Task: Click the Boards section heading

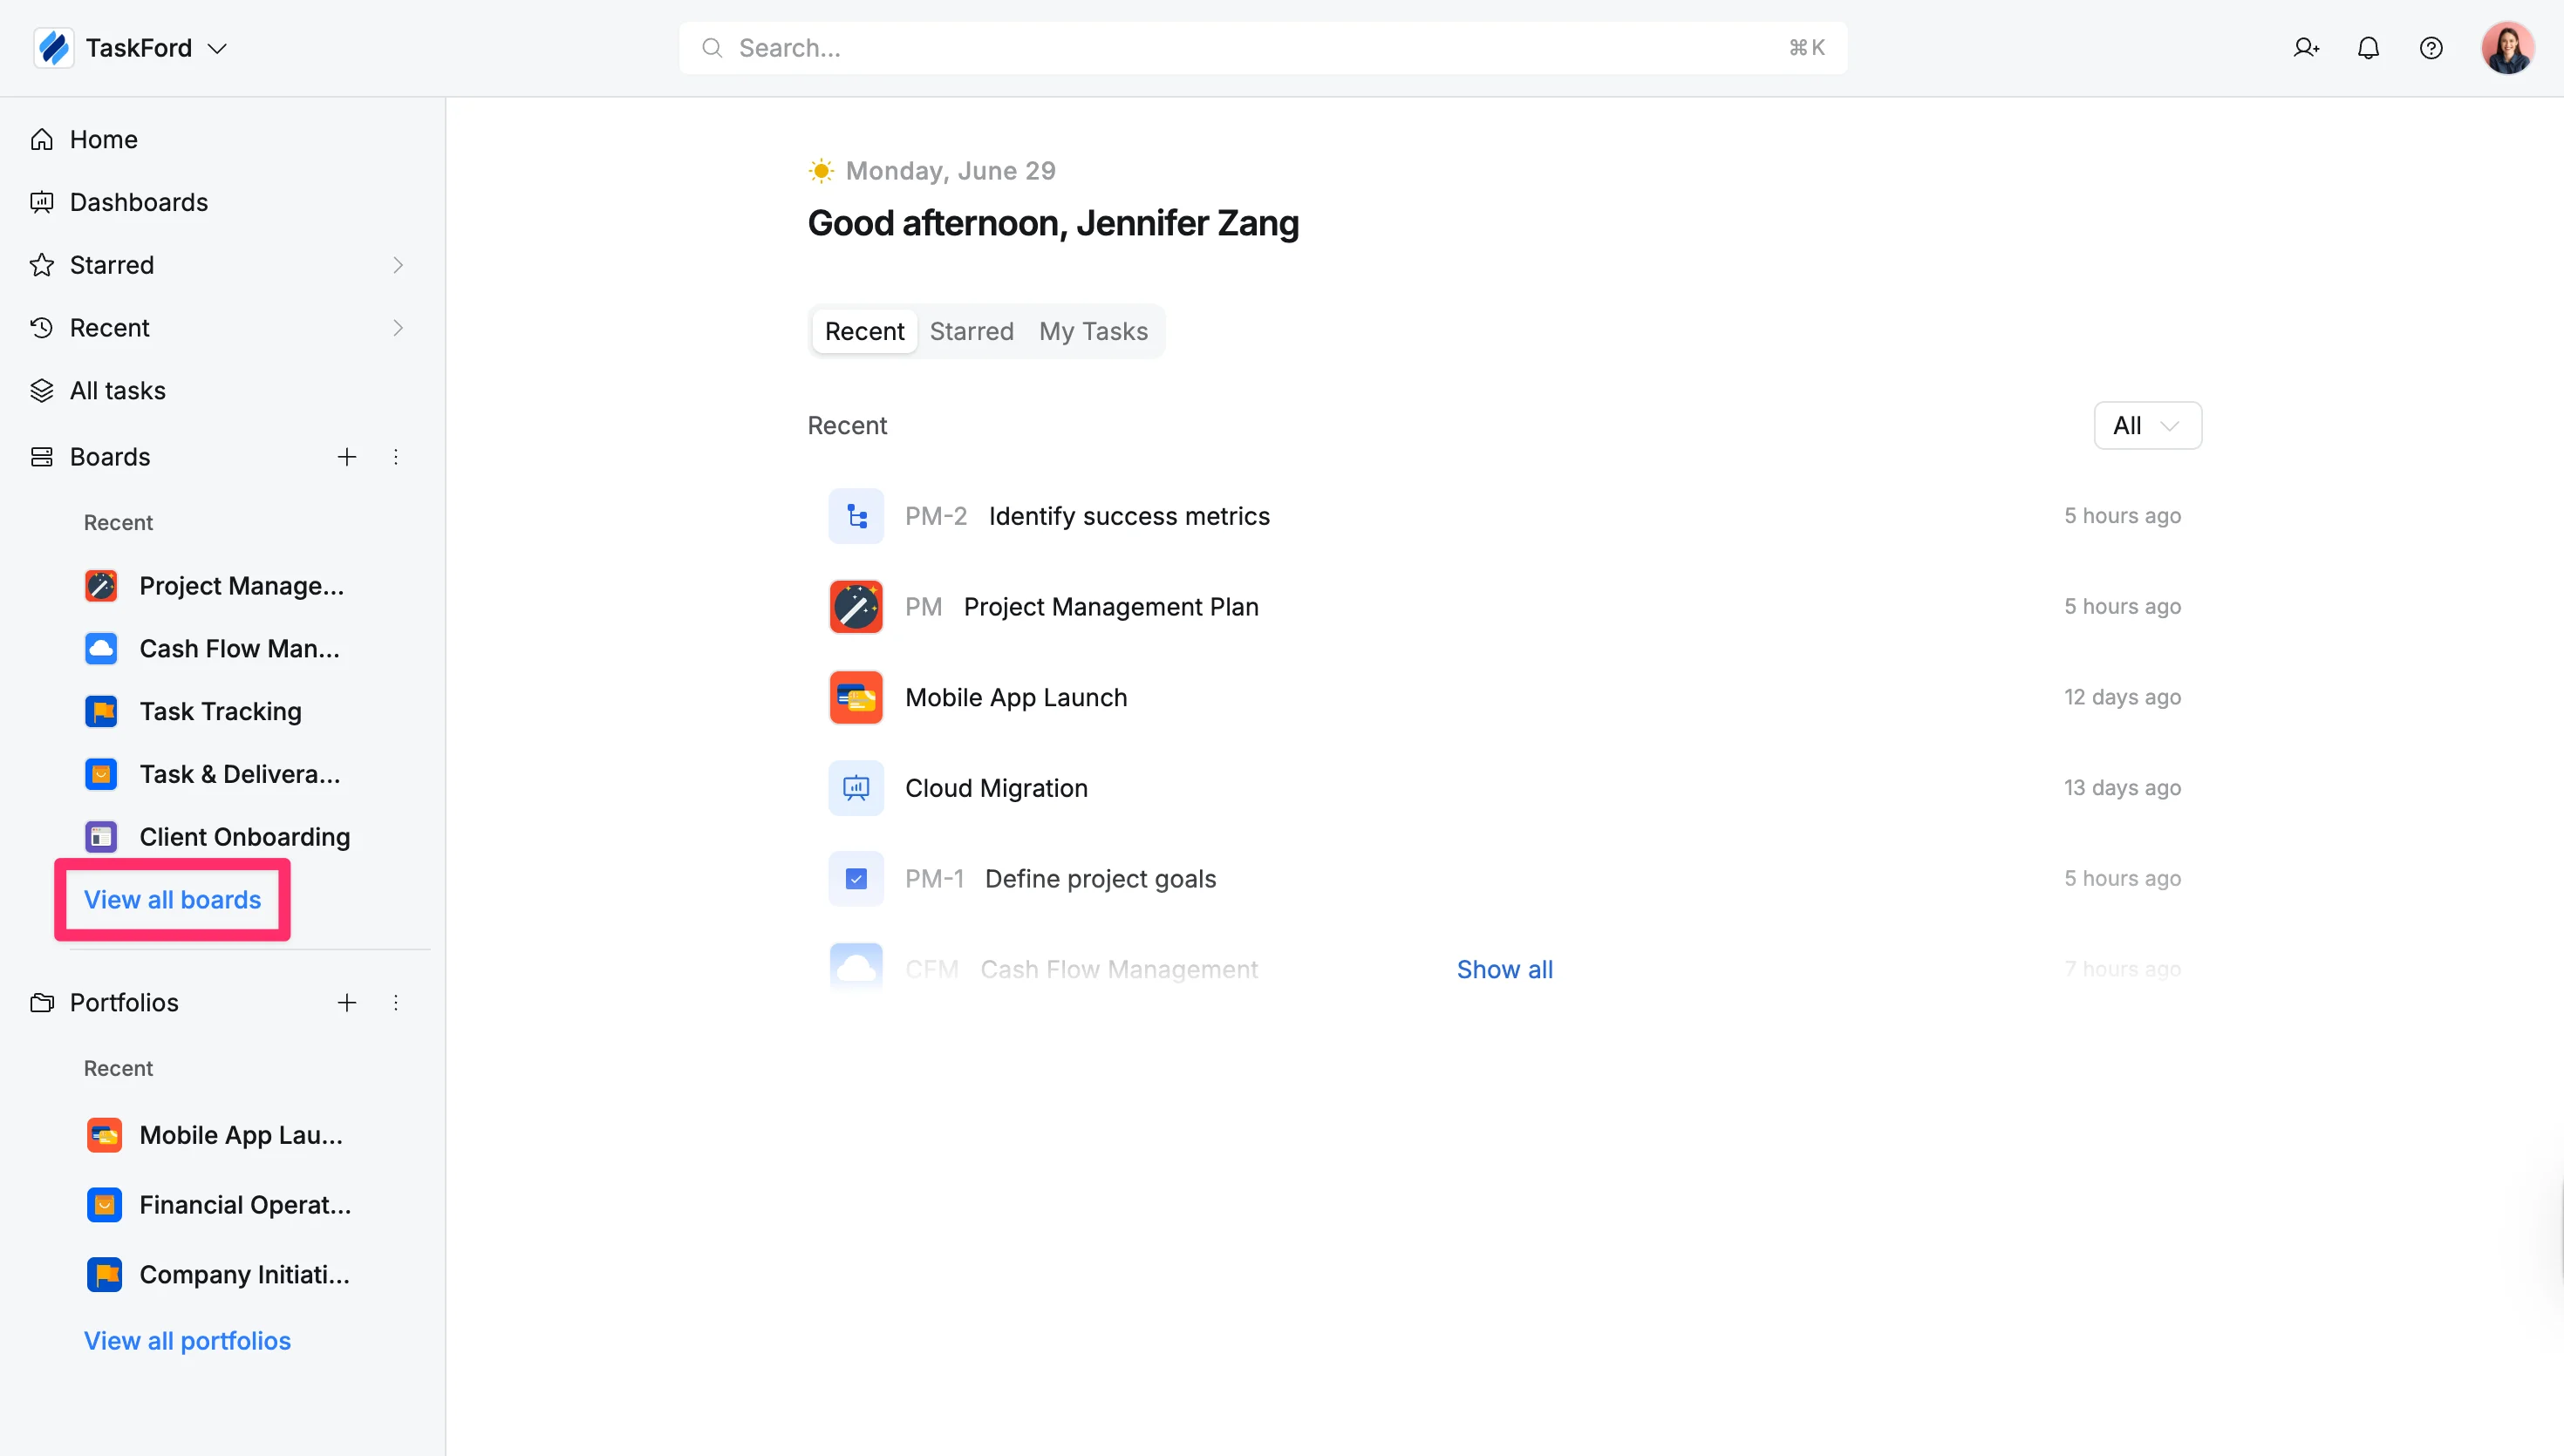Action: tap(110, 457)
